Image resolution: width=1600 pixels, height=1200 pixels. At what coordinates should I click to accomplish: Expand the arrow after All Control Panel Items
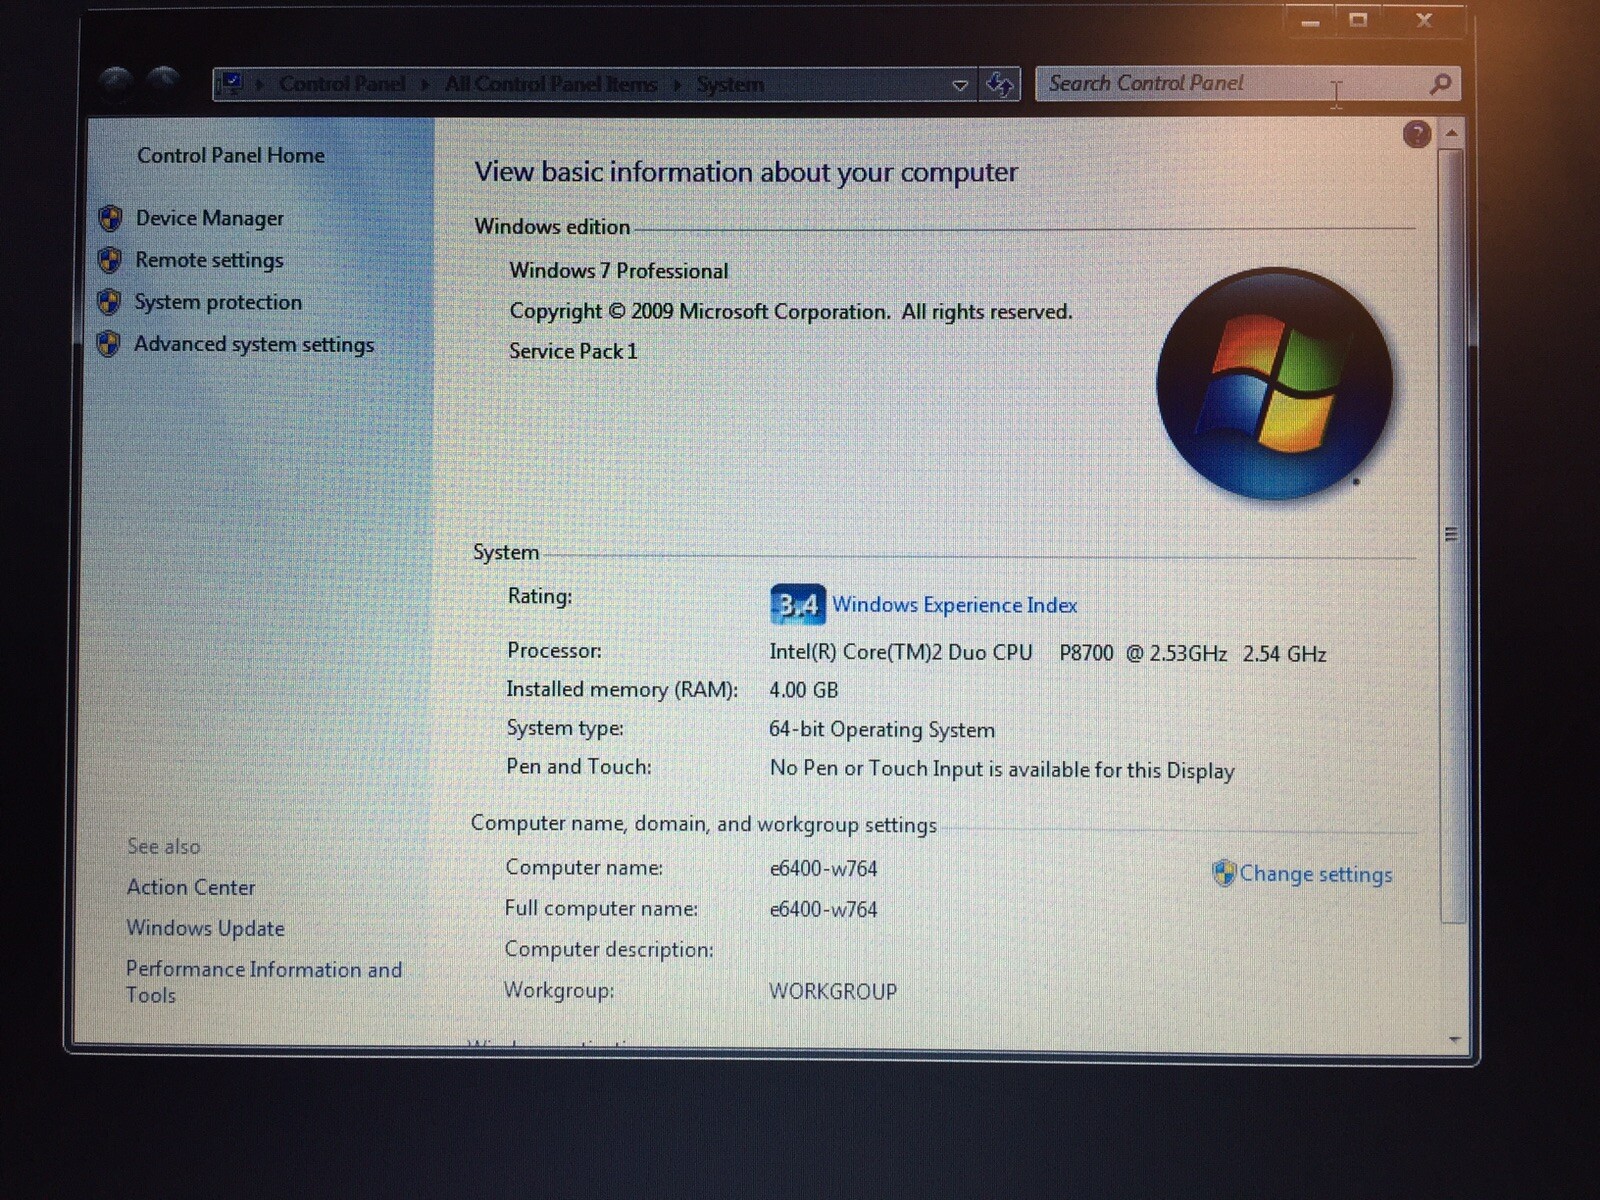(677, 85)
